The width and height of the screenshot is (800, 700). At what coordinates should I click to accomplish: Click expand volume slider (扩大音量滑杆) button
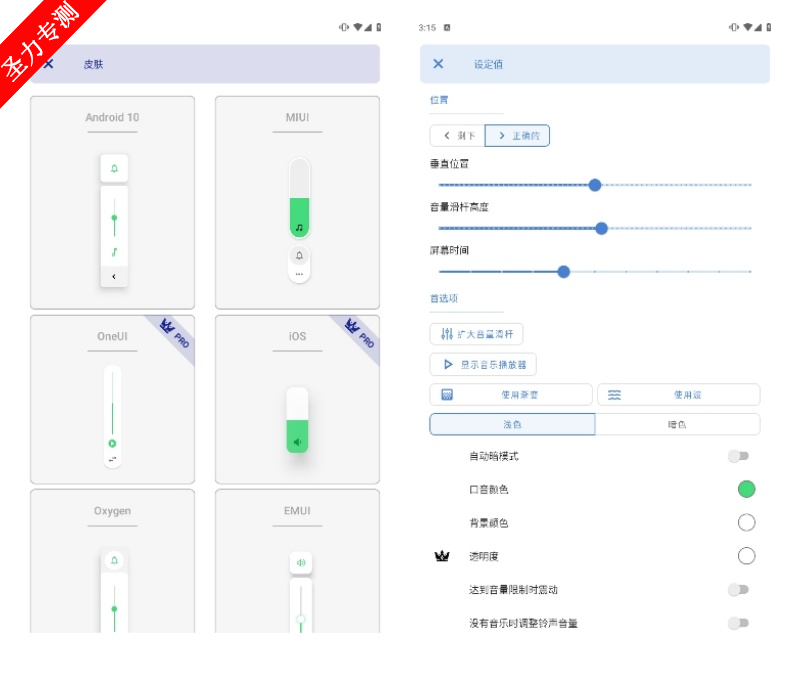(x=477, y=334)
